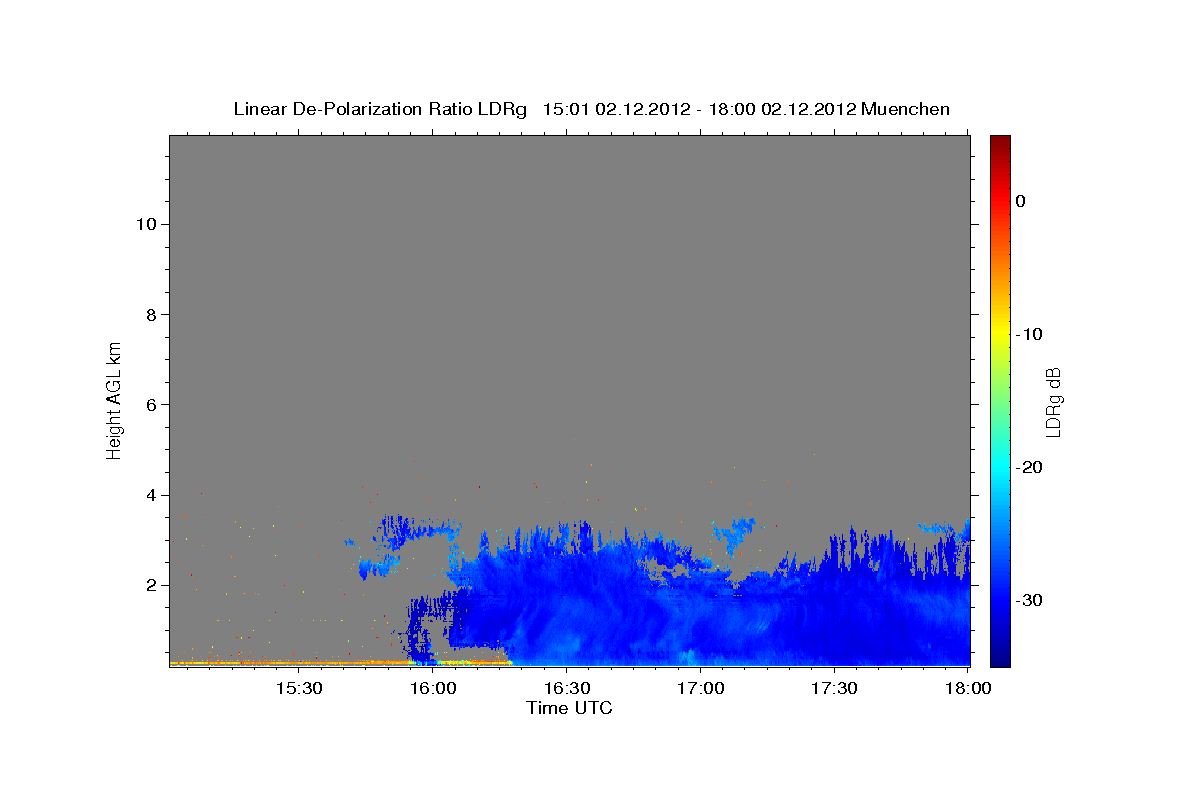
Task: Click the height axis label 4
Action: click(x=150, y=495)
